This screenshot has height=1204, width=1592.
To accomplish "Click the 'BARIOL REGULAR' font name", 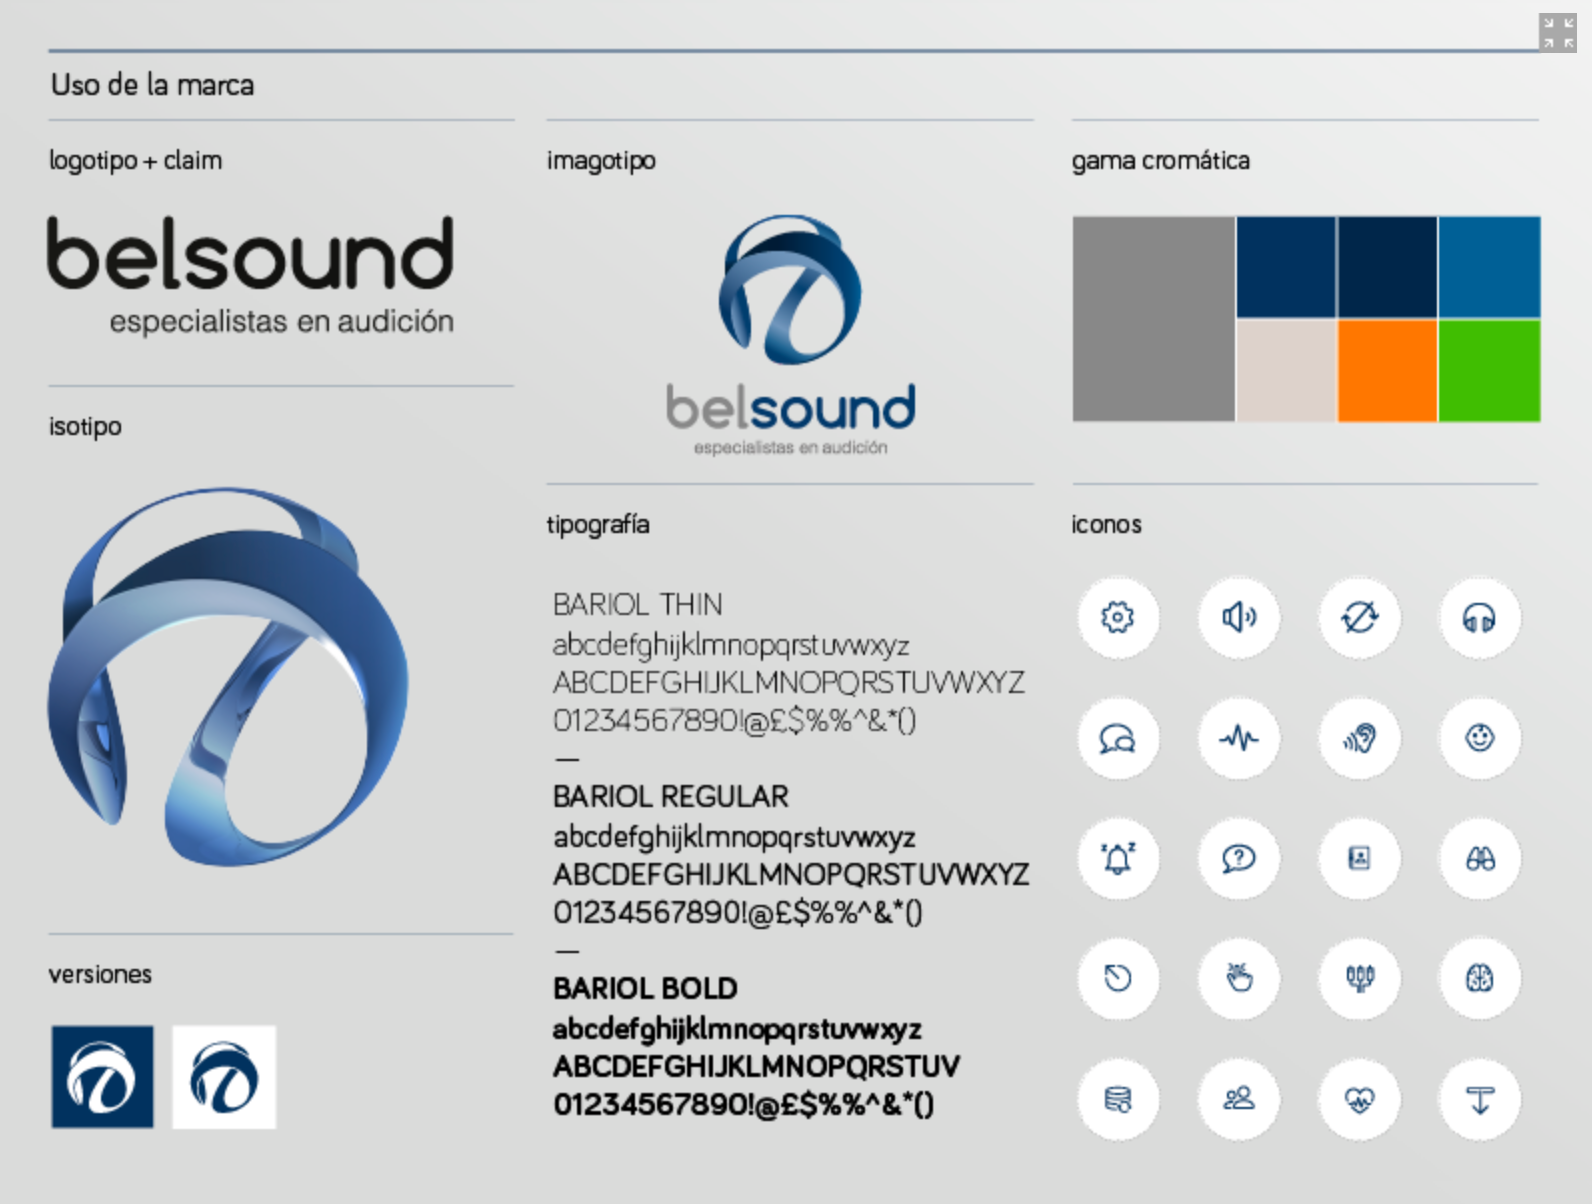I will pos(671,796).
